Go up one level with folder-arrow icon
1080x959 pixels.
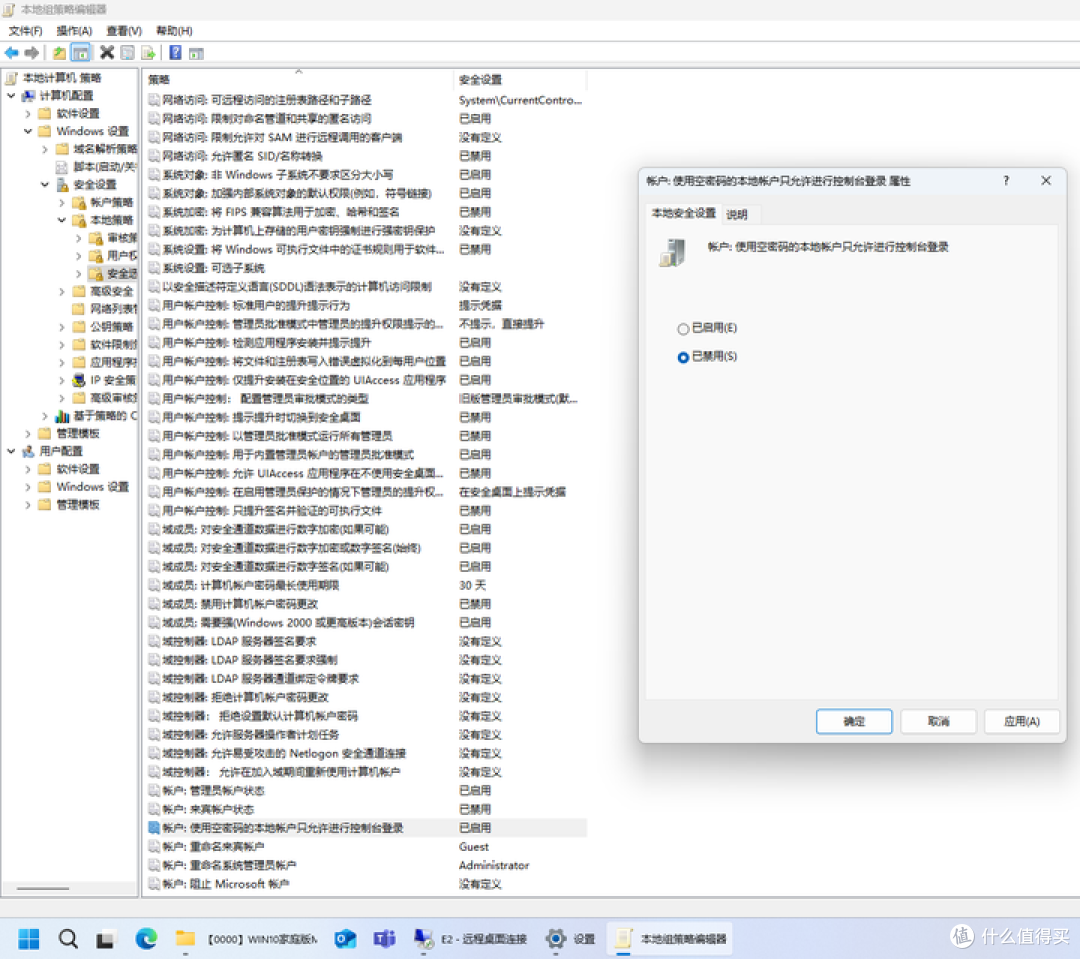pos(60,52)
